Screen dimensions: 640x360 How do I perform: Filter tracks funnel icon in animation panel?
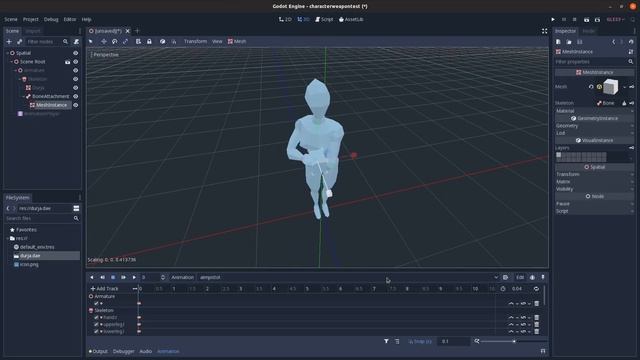386,341
